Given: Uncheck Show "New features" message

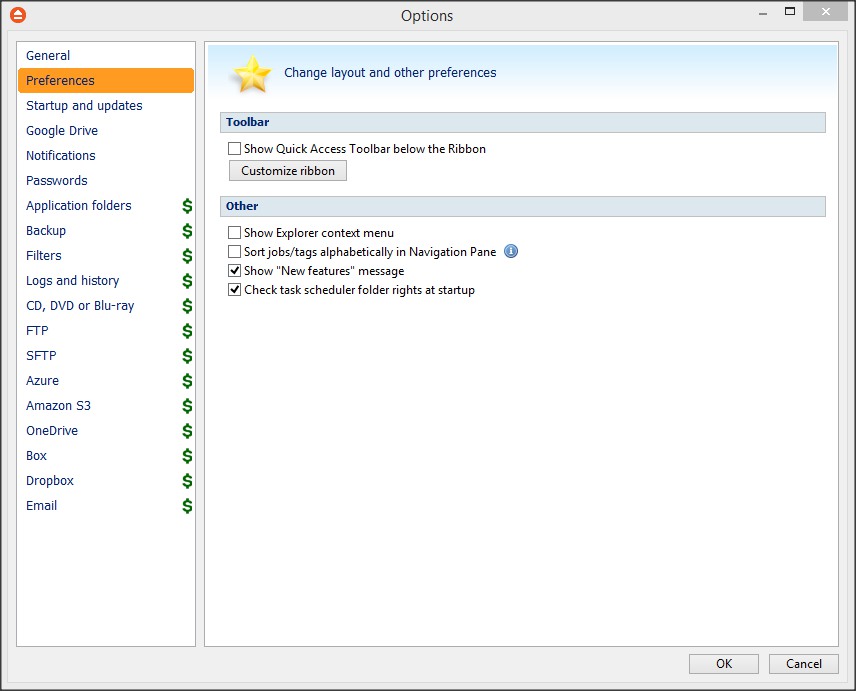Looking at the screenshot, I should (234, 271).
